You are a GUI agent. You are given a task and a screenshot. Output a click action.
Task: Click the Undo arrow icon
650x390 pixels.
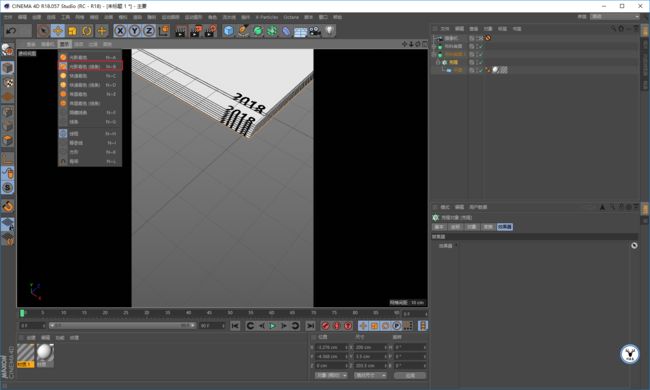point(11,31)
